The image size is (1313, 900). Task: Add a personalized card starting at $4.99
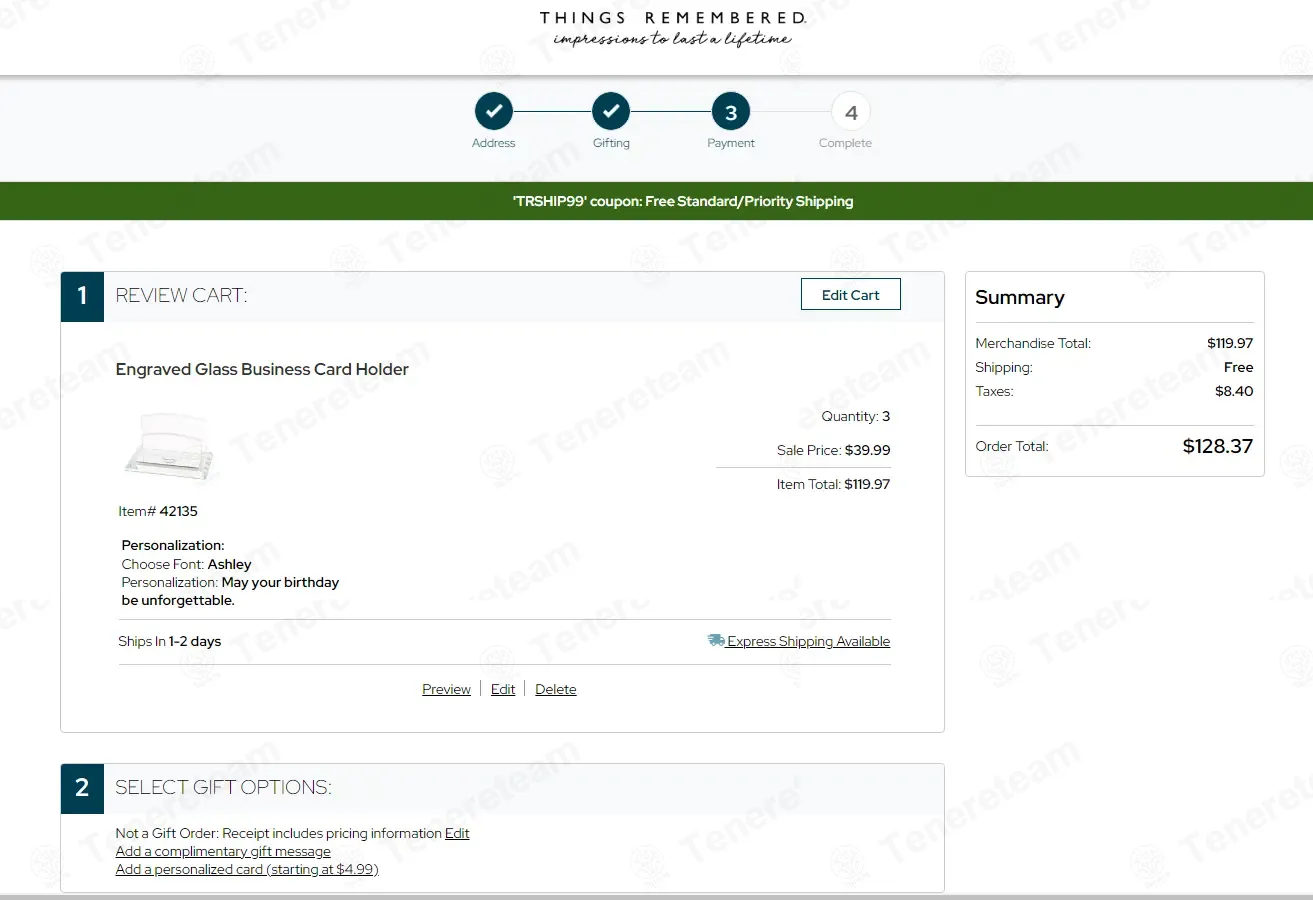click(x=247, y=869)
